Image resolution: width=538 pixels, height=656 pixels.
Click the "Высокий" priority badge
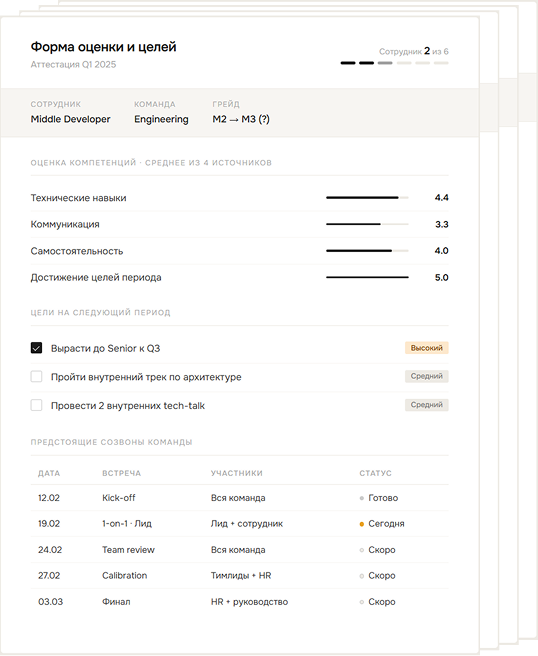coord(426,348)
